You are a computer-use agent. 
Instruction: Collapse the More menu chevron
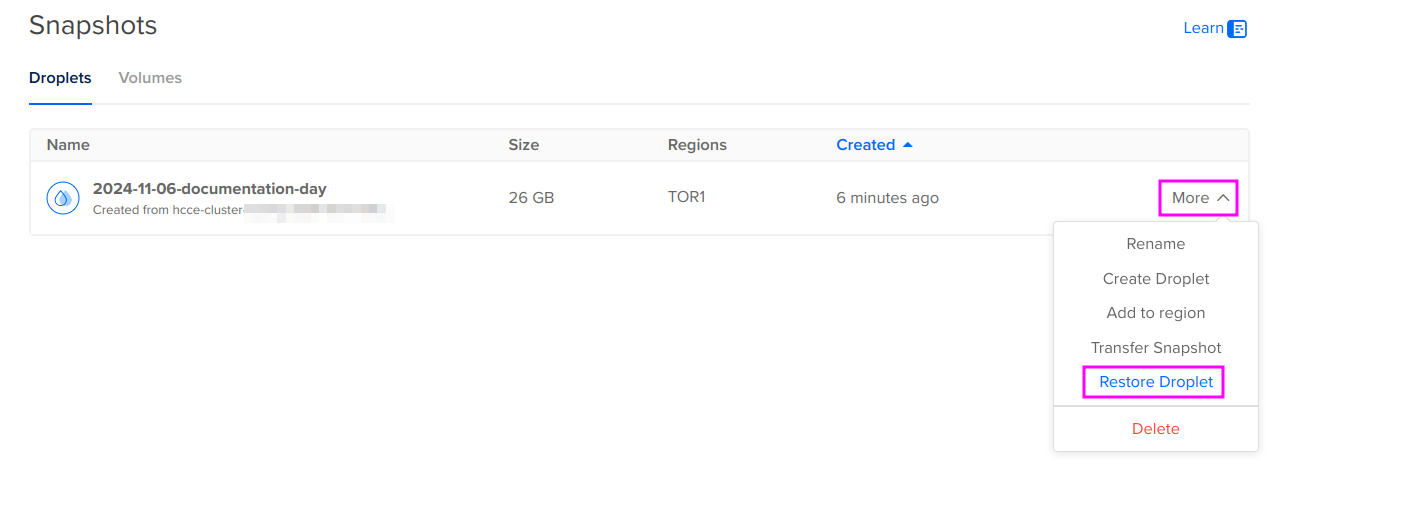(x=1223, y=198)
